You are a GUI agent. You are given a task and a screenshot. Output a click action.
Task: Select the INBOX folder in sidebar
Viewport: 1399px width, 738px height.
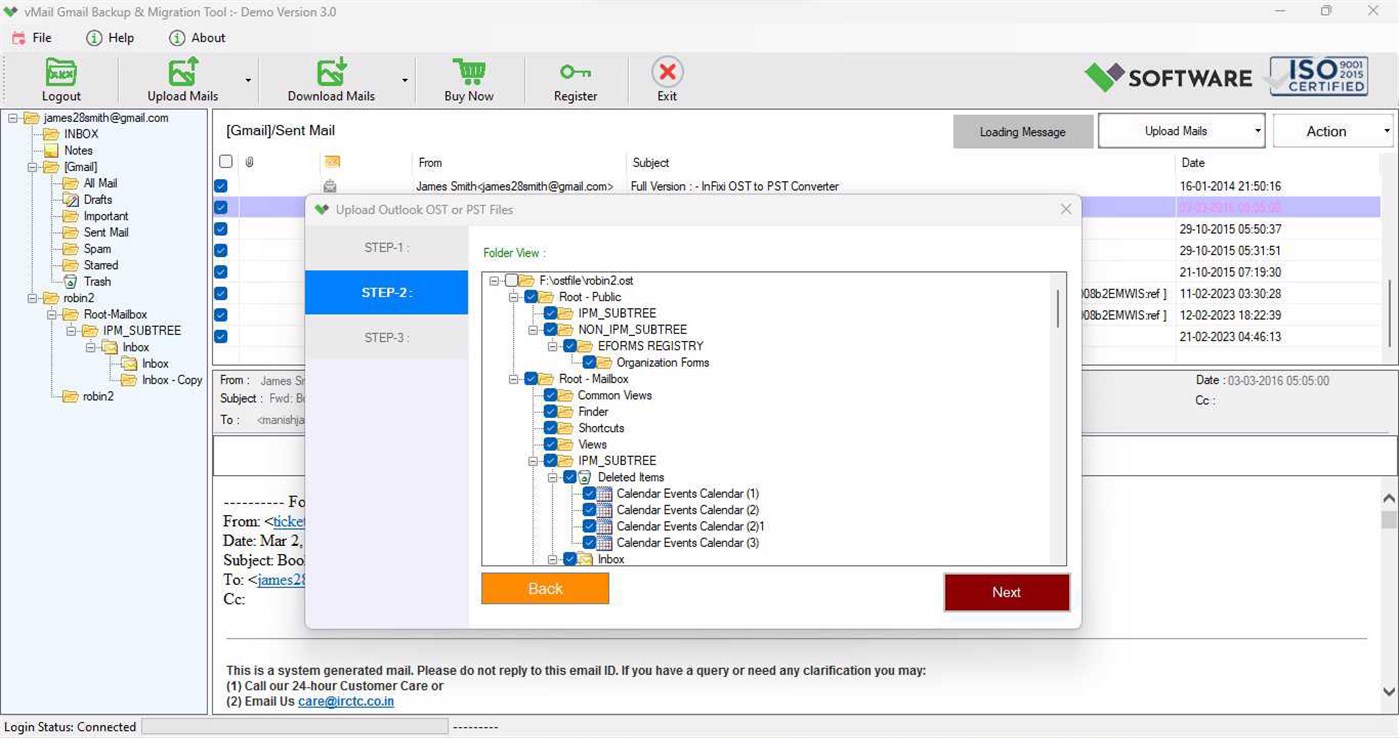tap(81, 134)
